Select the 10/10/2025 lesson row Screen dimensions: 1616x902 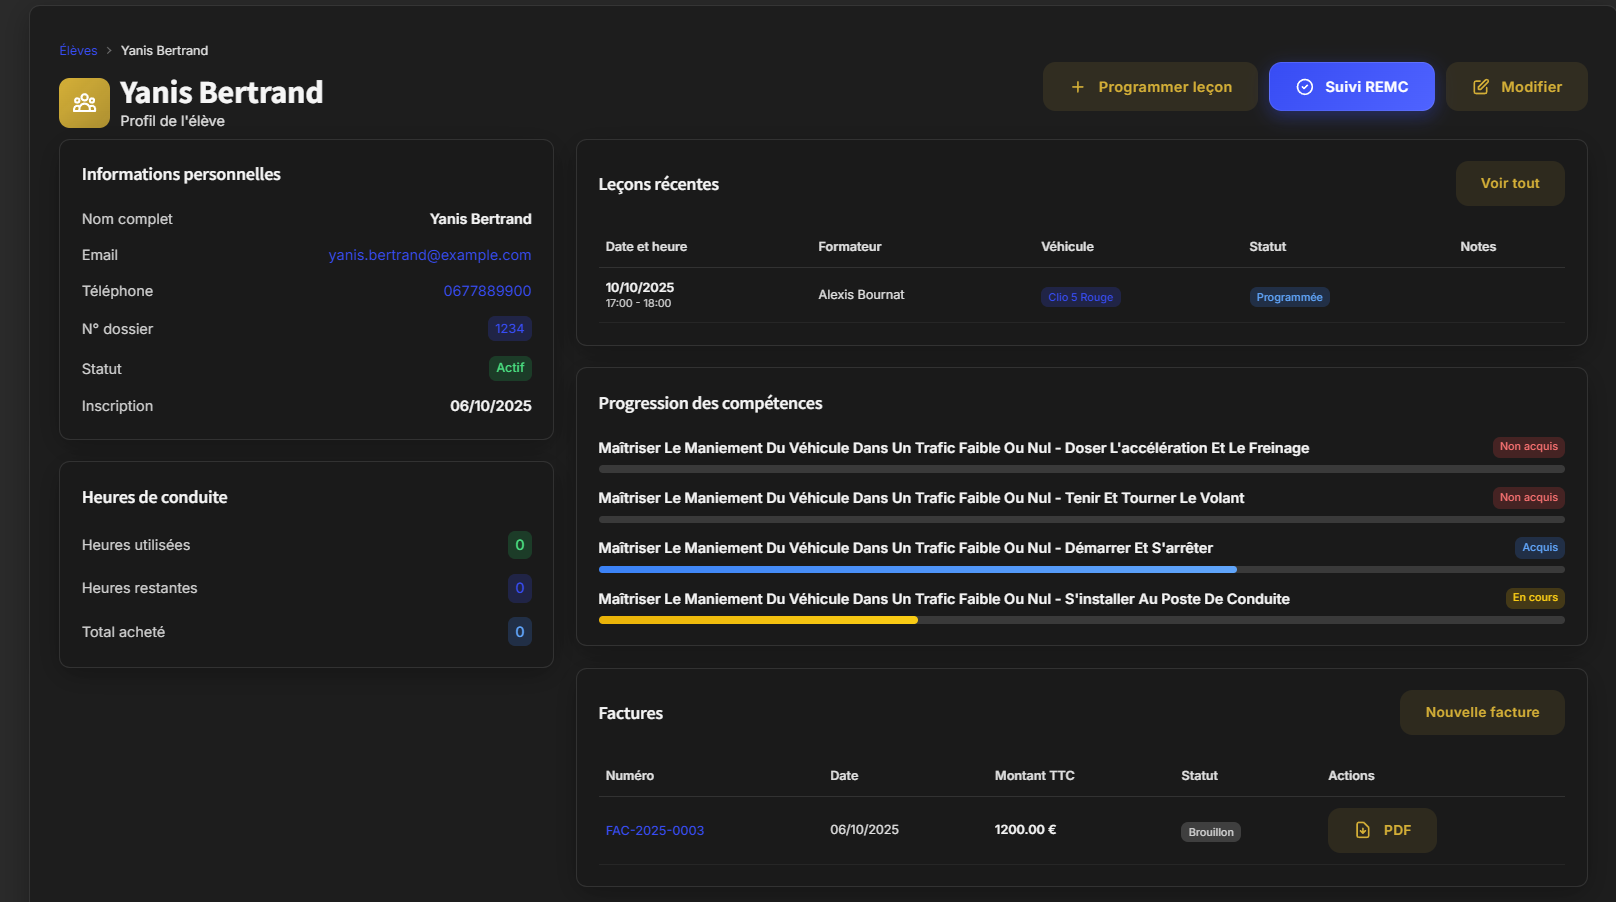860,295
